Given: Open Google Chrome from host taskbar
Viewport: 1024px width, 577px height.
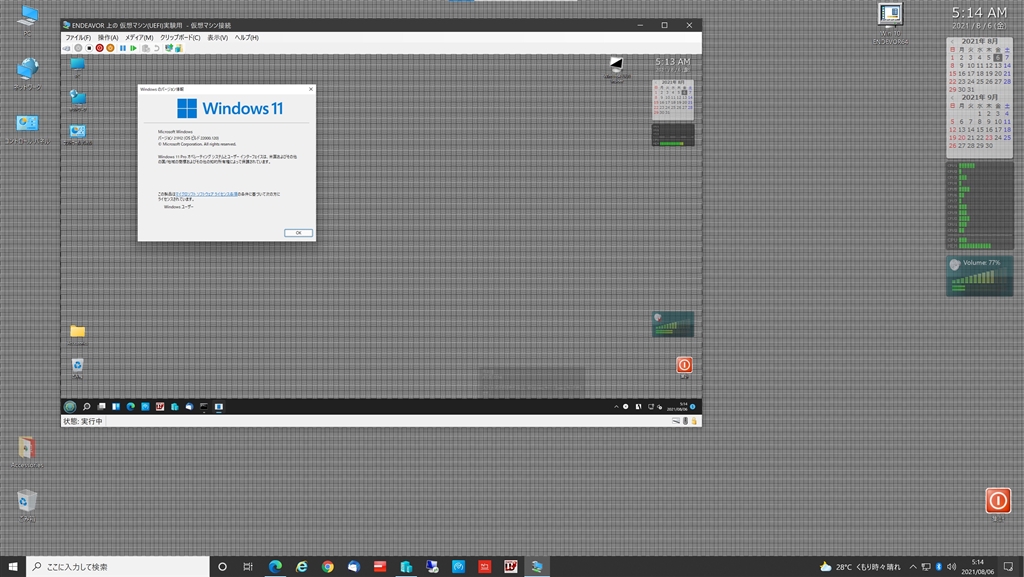Looking at the screenshot, I should 327,567.
